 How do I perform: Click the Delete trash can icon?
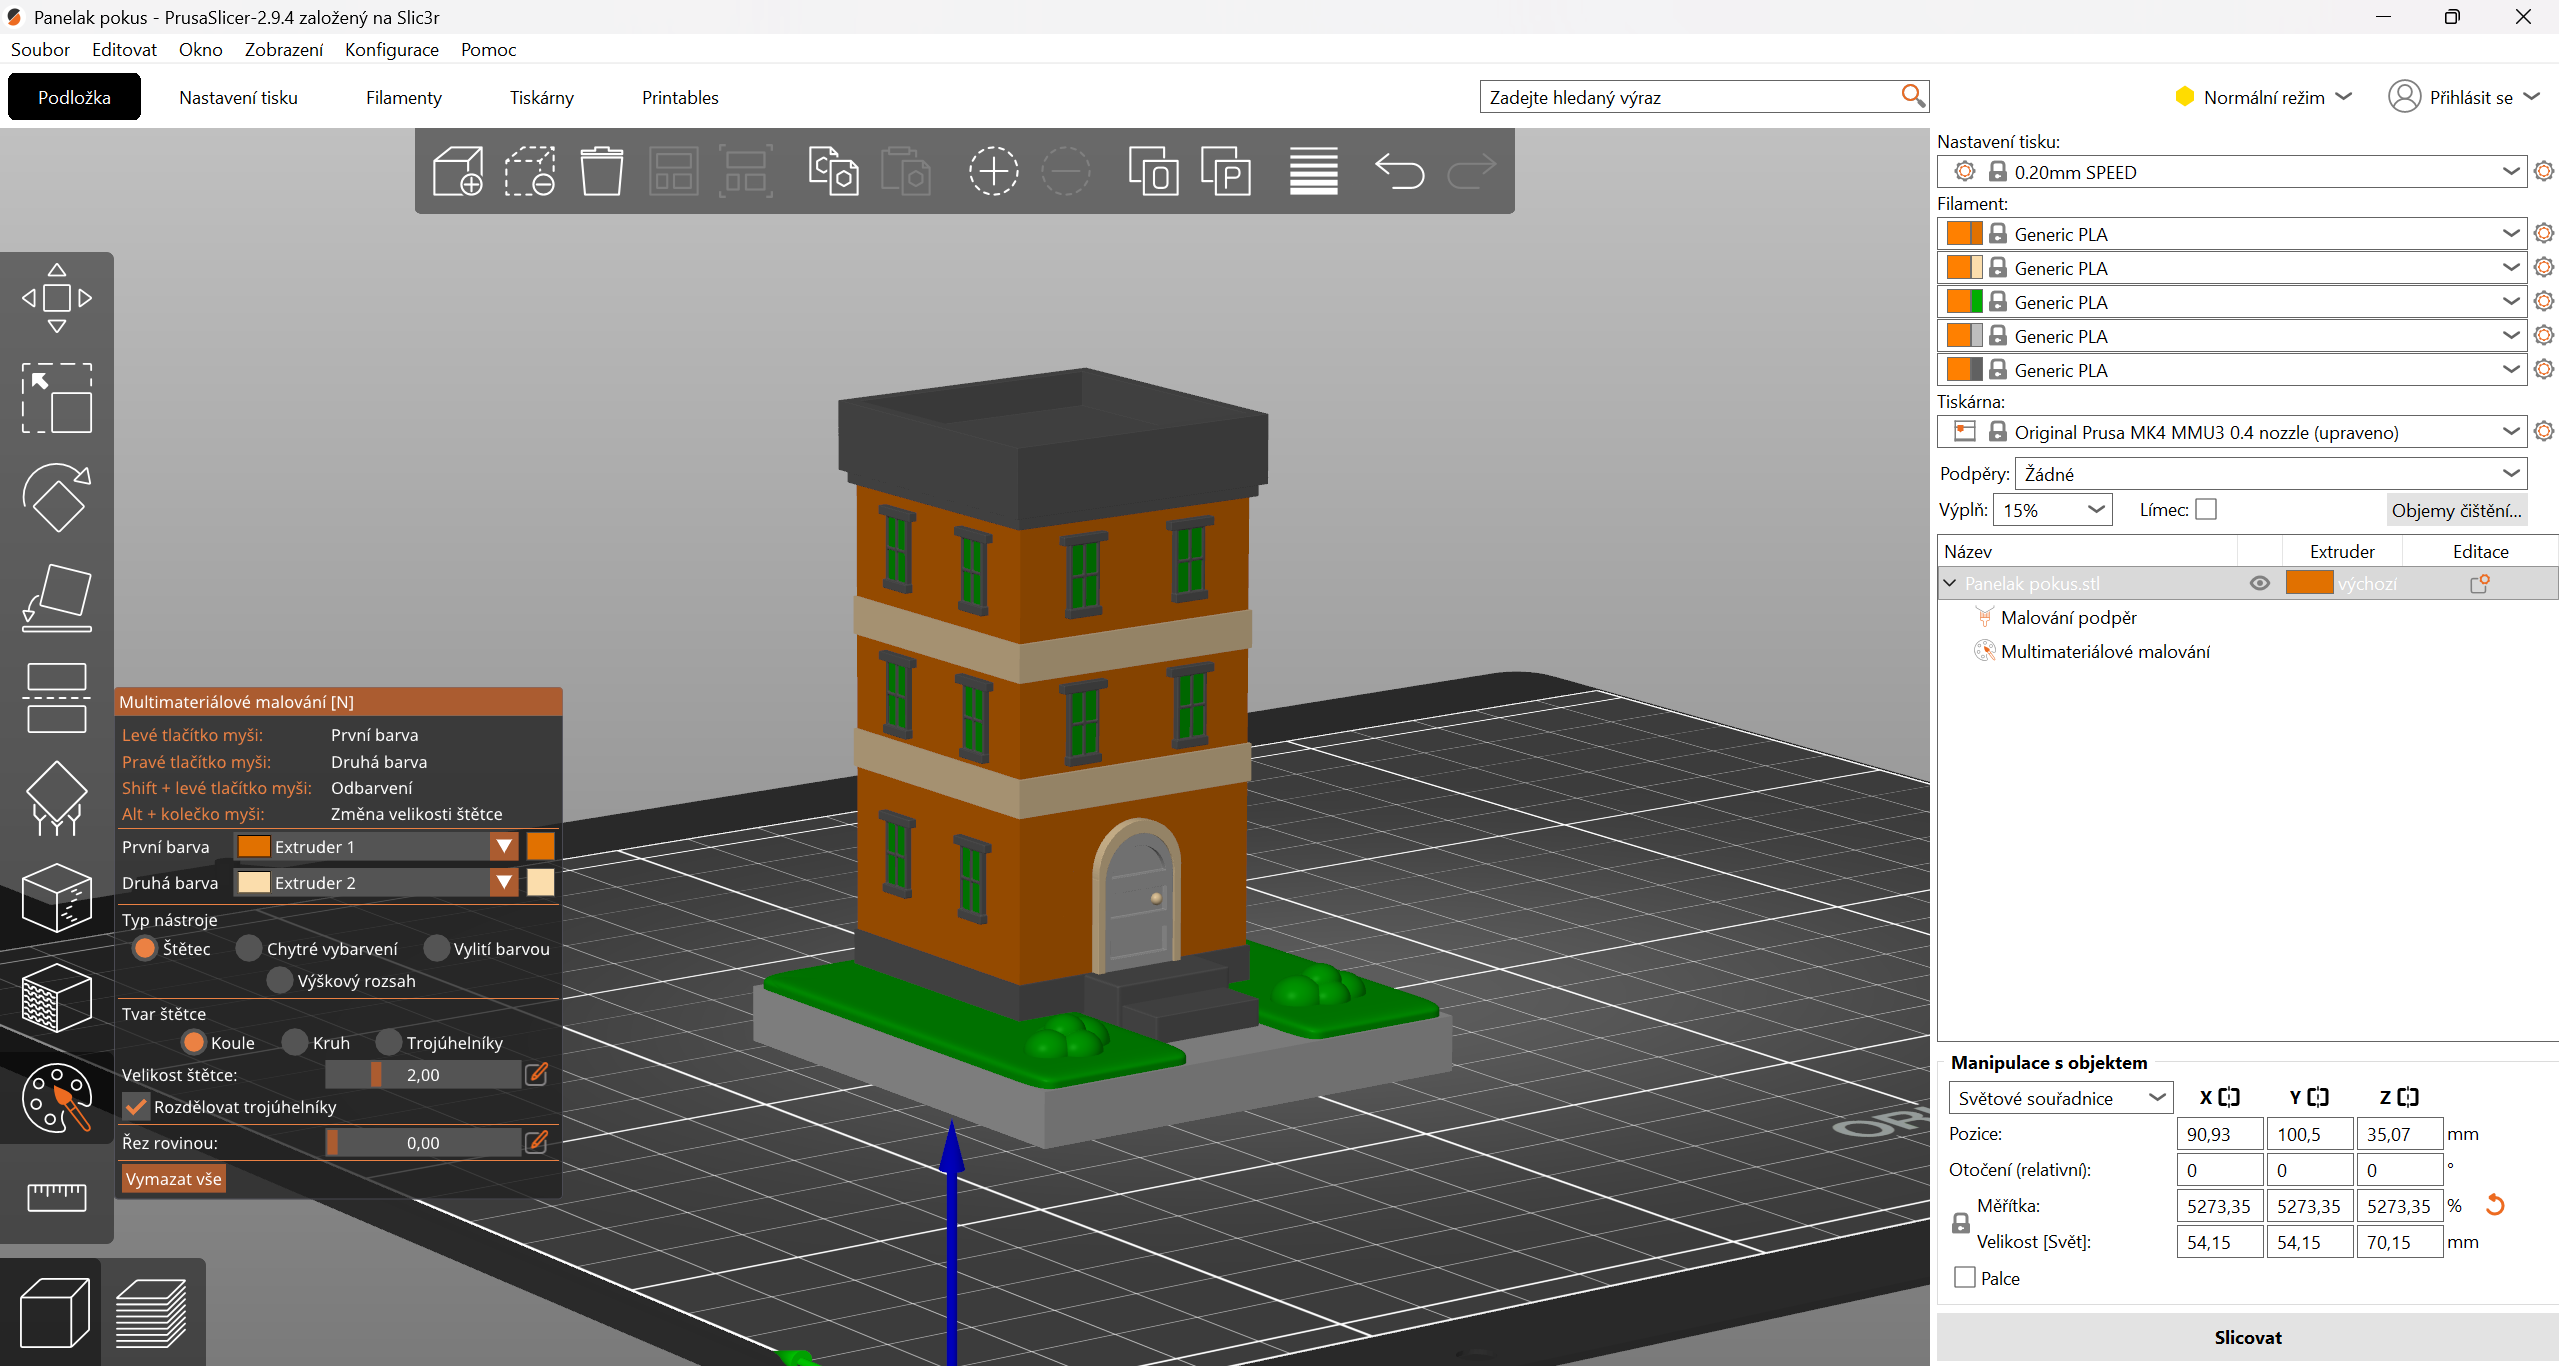tap(601, 171)
